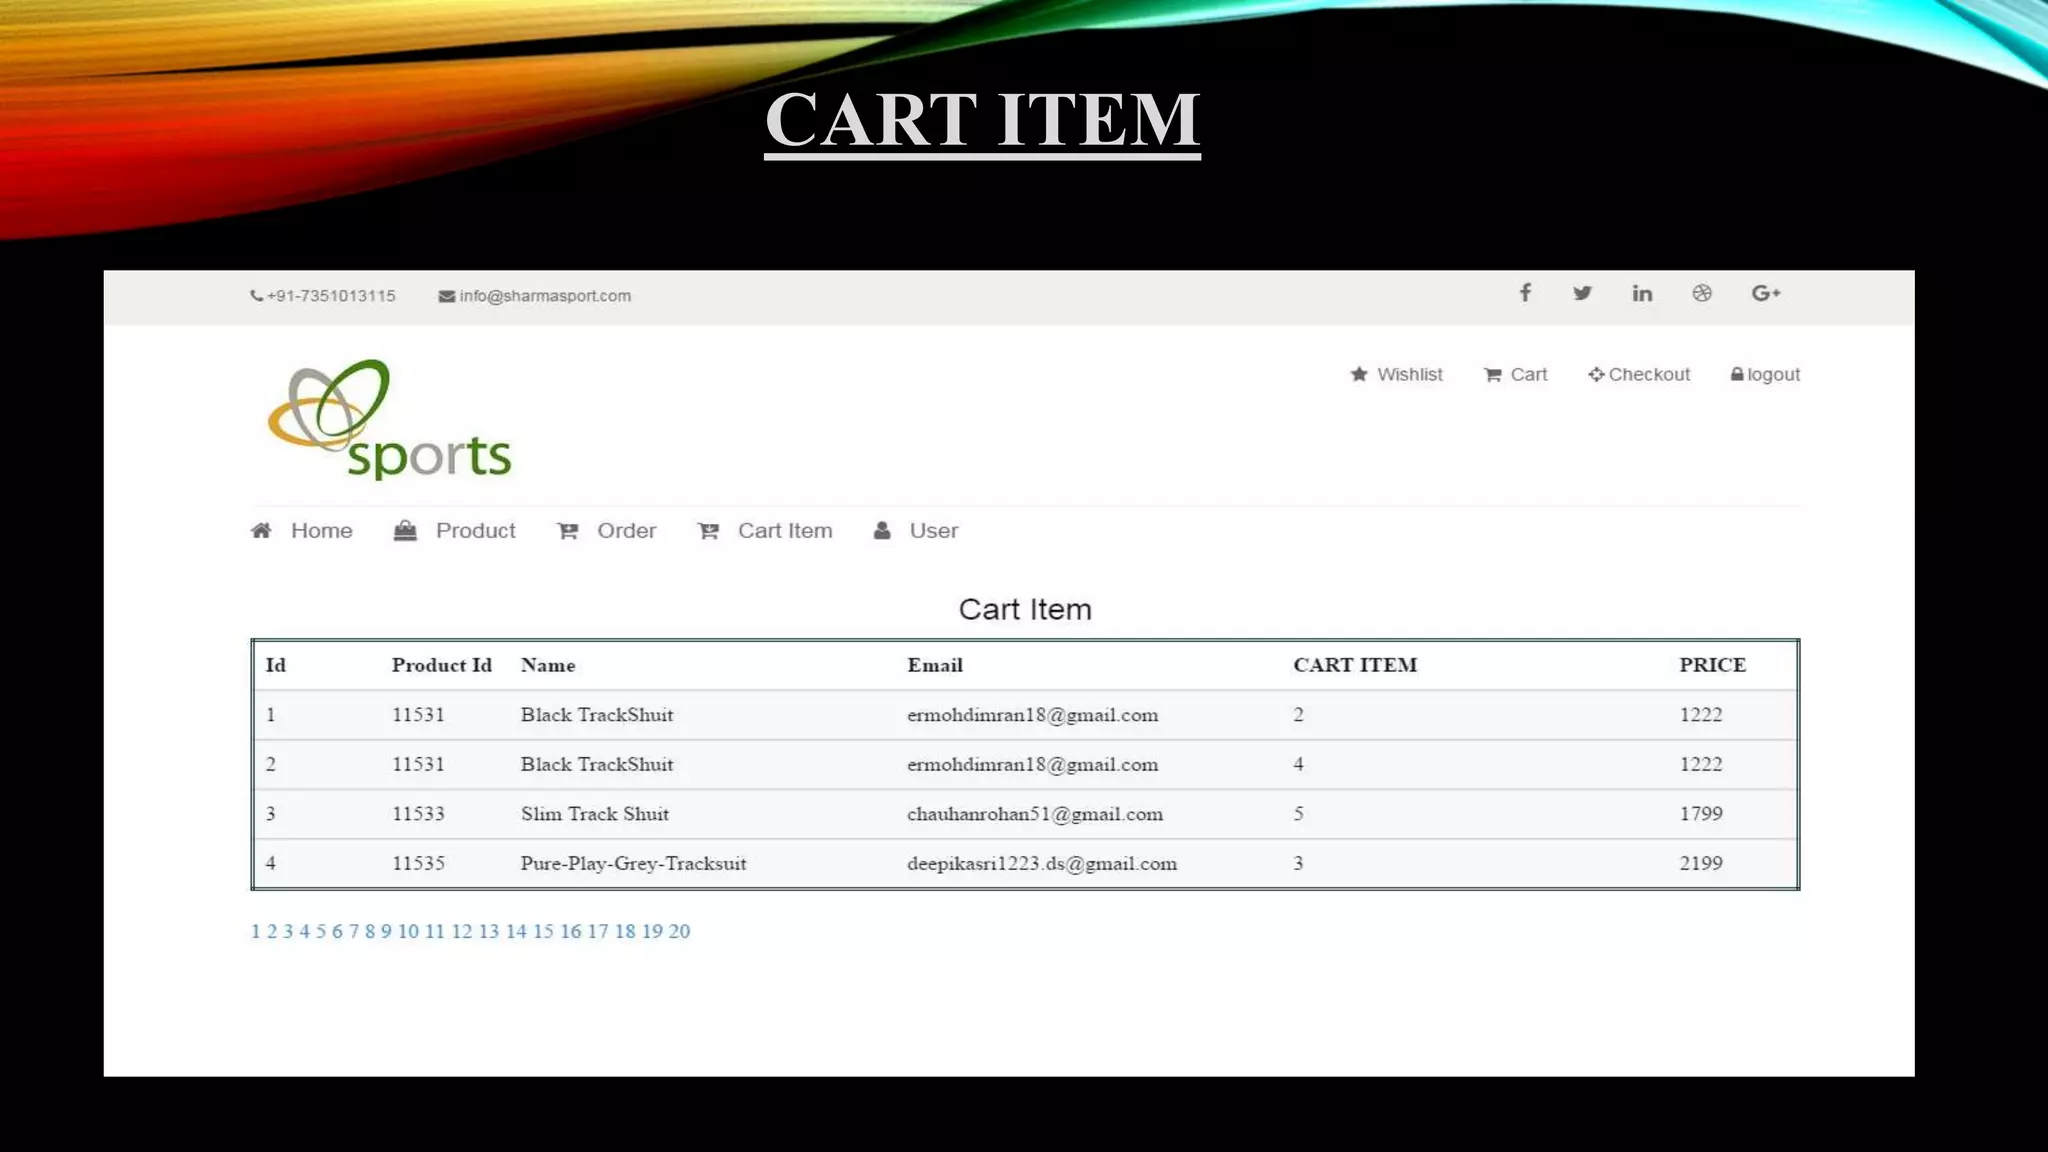Go to pagination page 12

[x=462, y=931]
